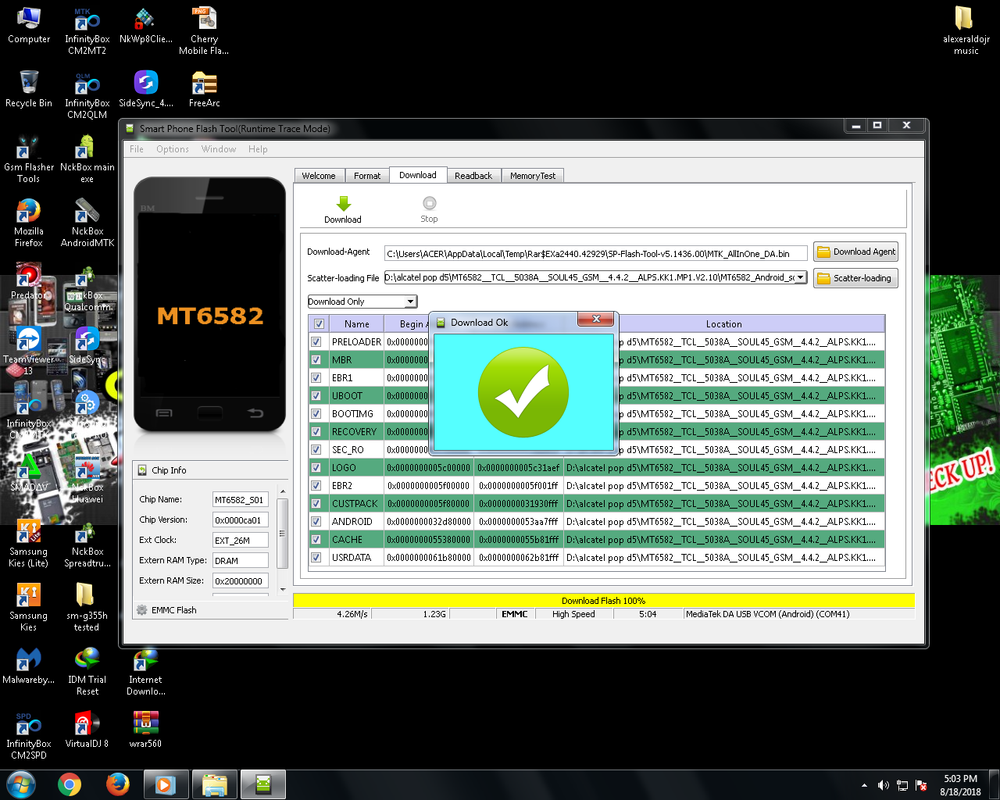1000x800 pixels.
Task: Select Gsm Flasher Tools desktop shortcut
Action: [29, 159]
